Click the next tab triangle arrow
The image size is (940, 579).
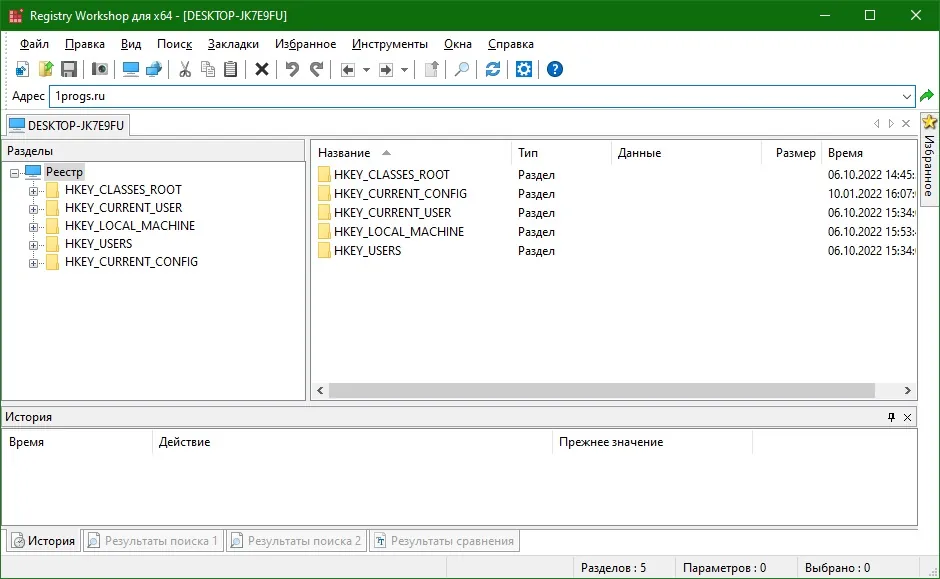[x=891, y=123]
